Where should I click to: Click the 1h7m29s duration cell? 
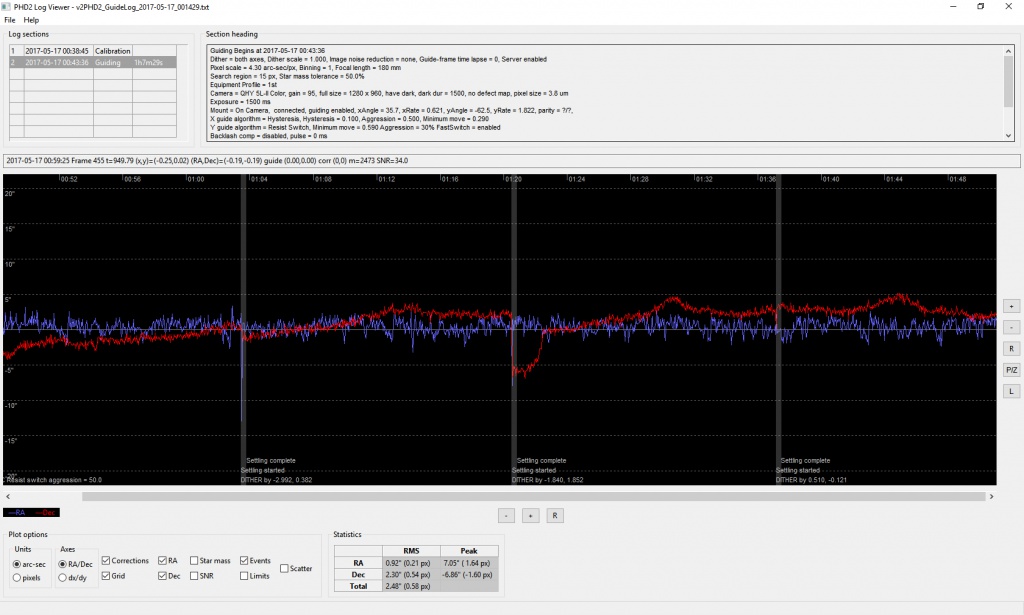click(154, 63)
